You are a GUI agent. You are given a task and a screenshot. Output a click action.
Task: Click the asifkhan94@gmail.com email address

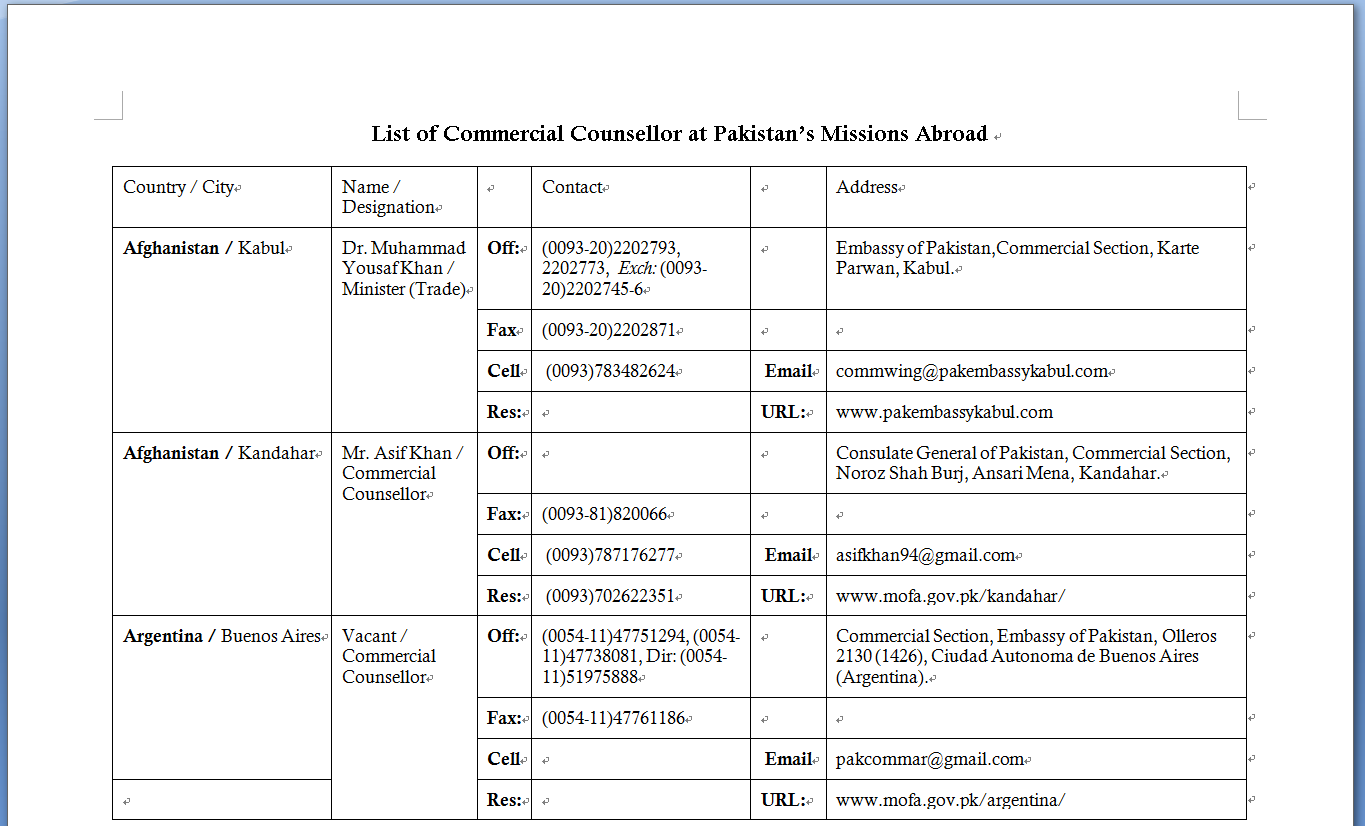(925, 555)
